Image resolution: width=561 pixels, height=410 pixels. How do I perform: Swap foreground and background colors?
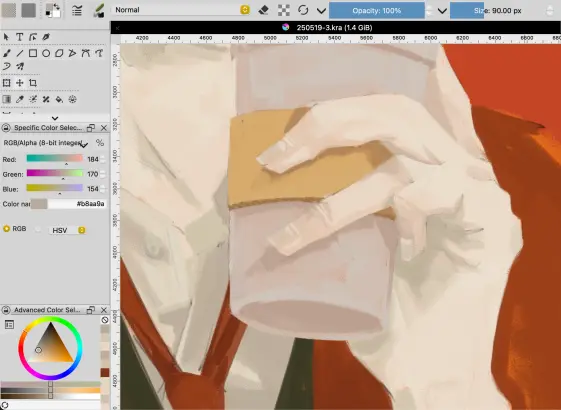[57, 6]
